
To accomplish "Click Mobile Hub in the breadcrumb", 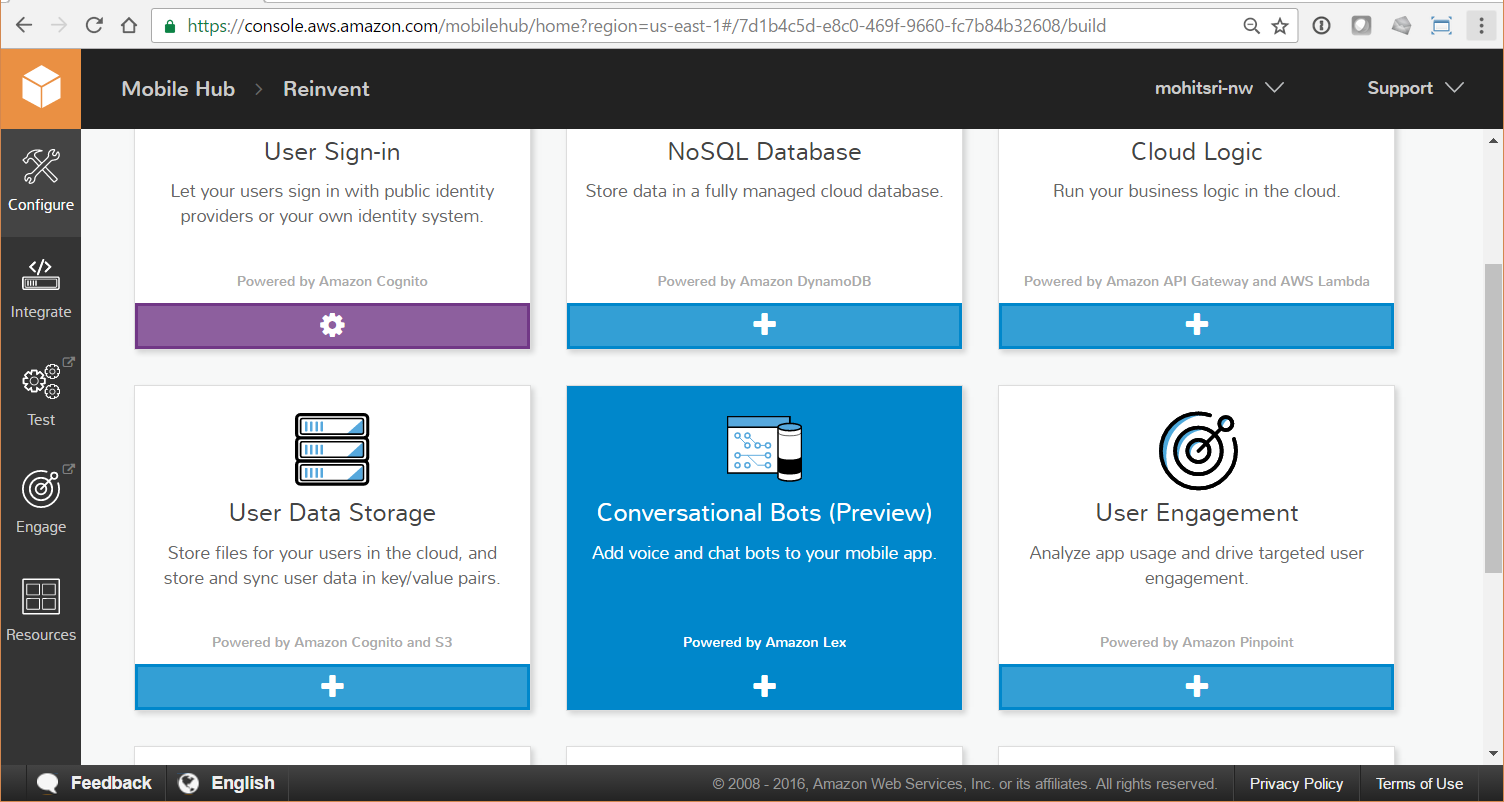I will pyautogui.click(x=178, y=88).
